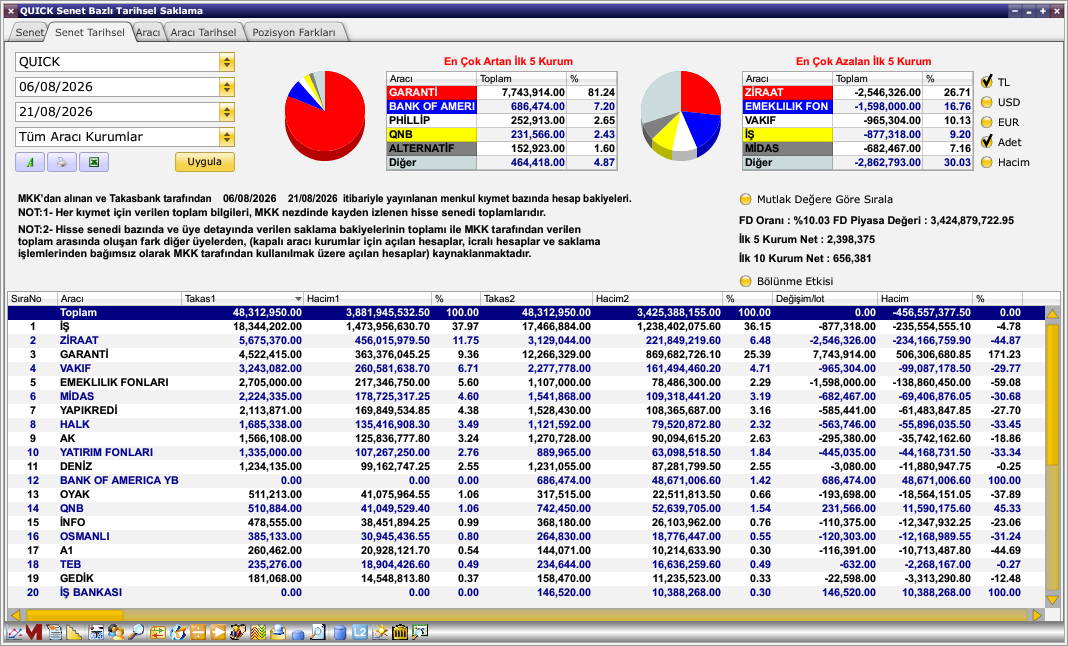Image resolution: width=1068 pixels, height=646 pixels.
Task: Click the horizontal scrollbar left arrow
Action: click(15, 615)
